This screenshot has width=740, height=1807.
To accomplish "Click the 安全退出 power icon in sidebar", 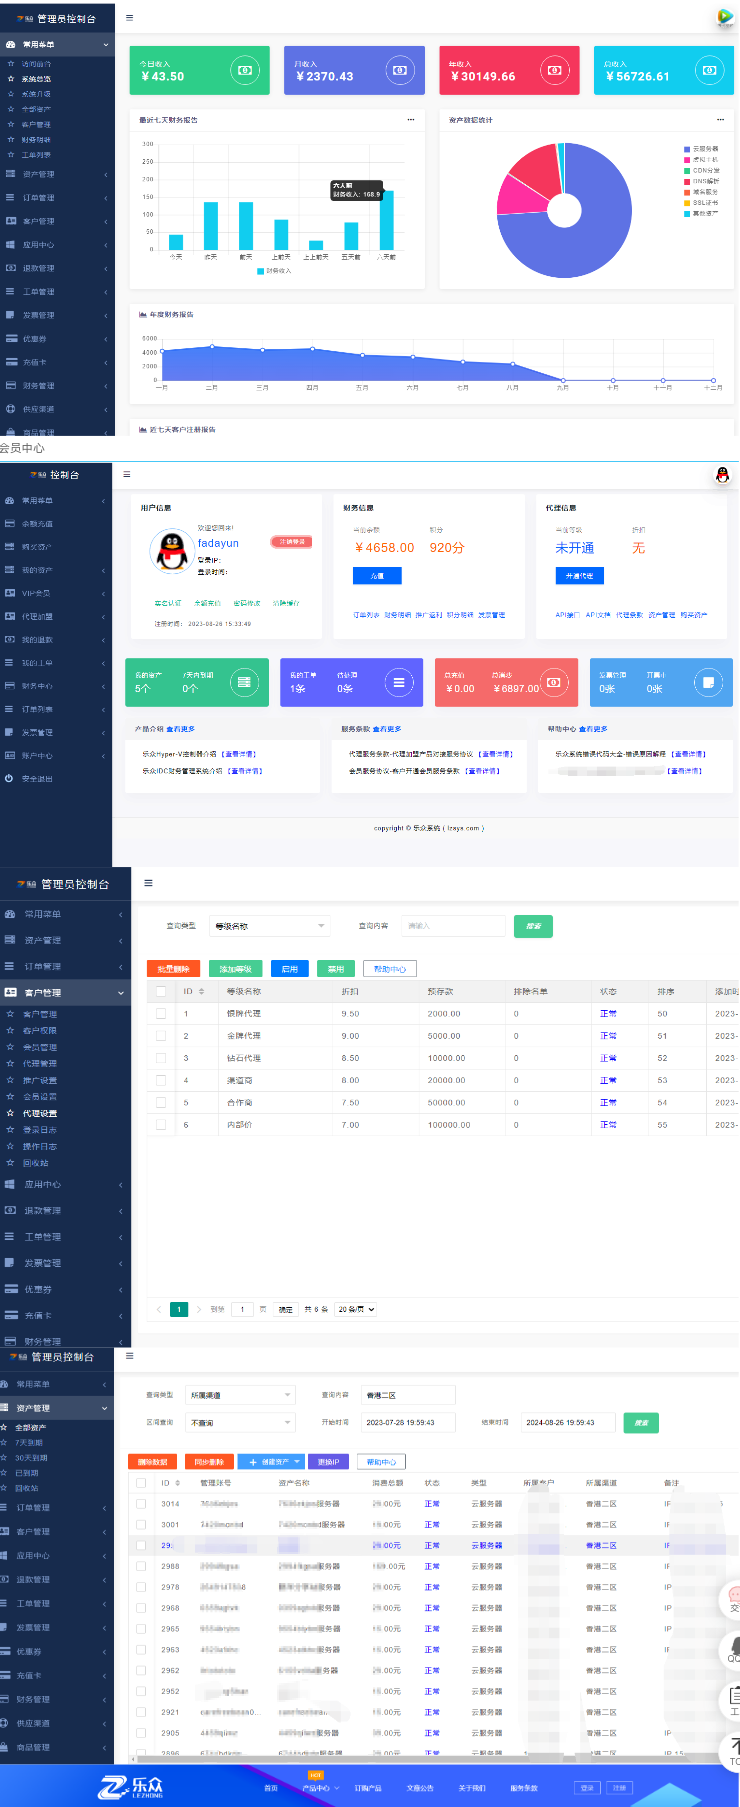I will point(9,778).
